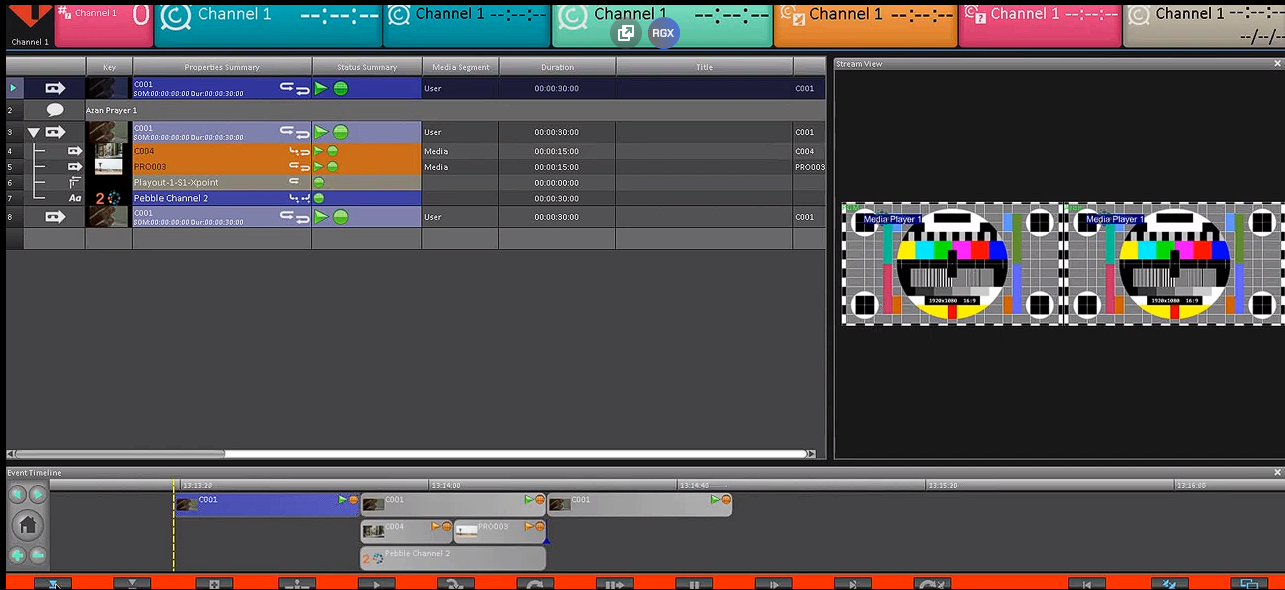This screenshot has width=1285, height=590.
Task: Click the event arrow icon of row 3
Action: (x=55, y=132)
